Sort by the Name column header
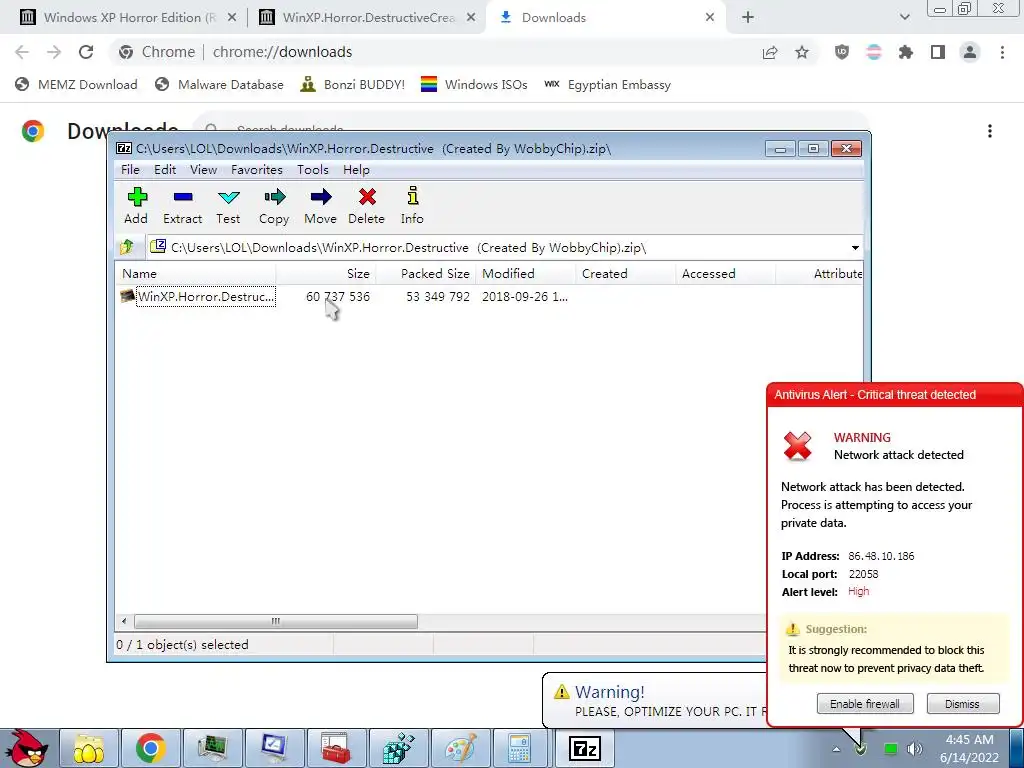 click(196, 274)
